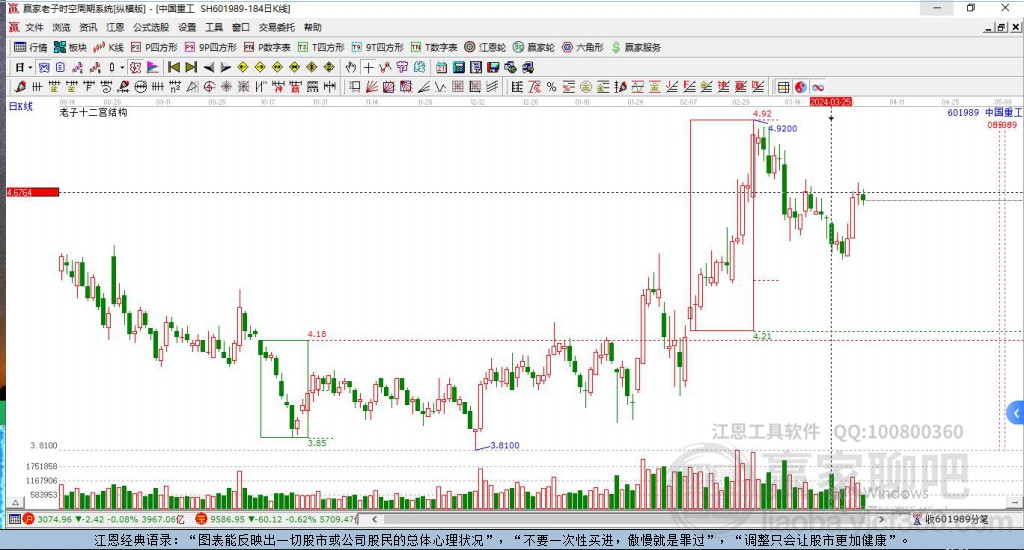Open the P四方形 tool

coord(154,47)
